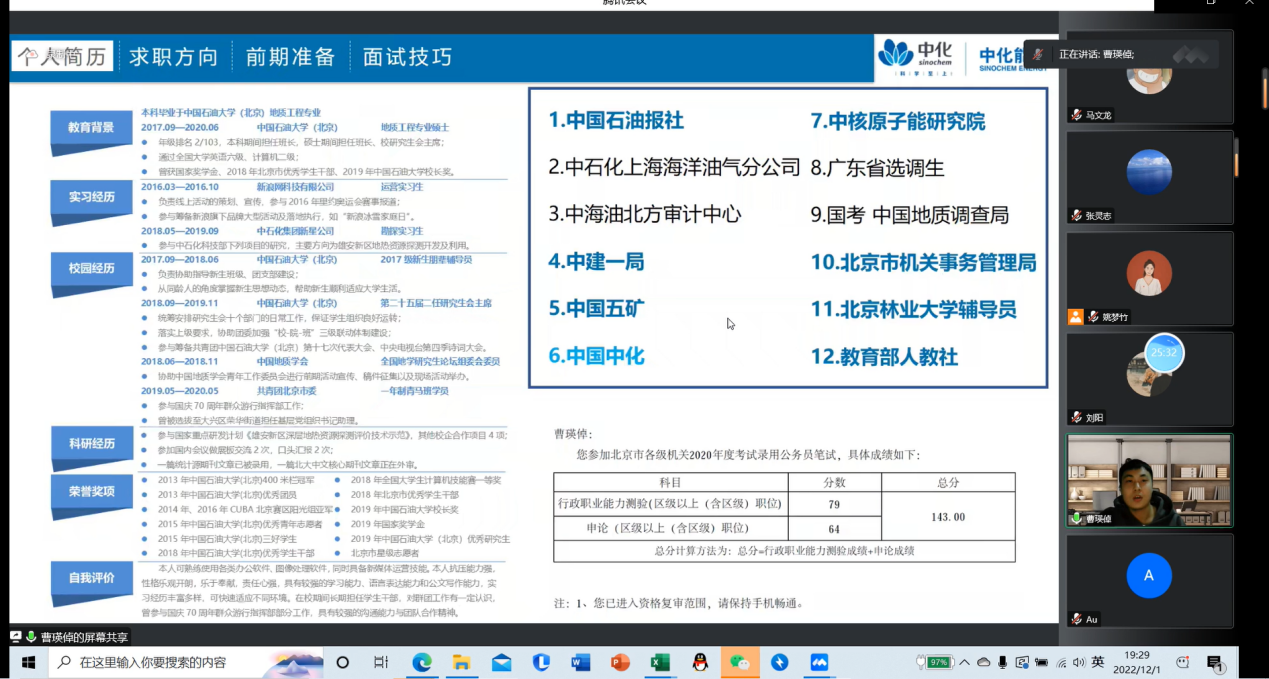Viewport: 1269px width, 679px height.
Task: Open the Mail app in taskbar
Action: coord(501,662)
